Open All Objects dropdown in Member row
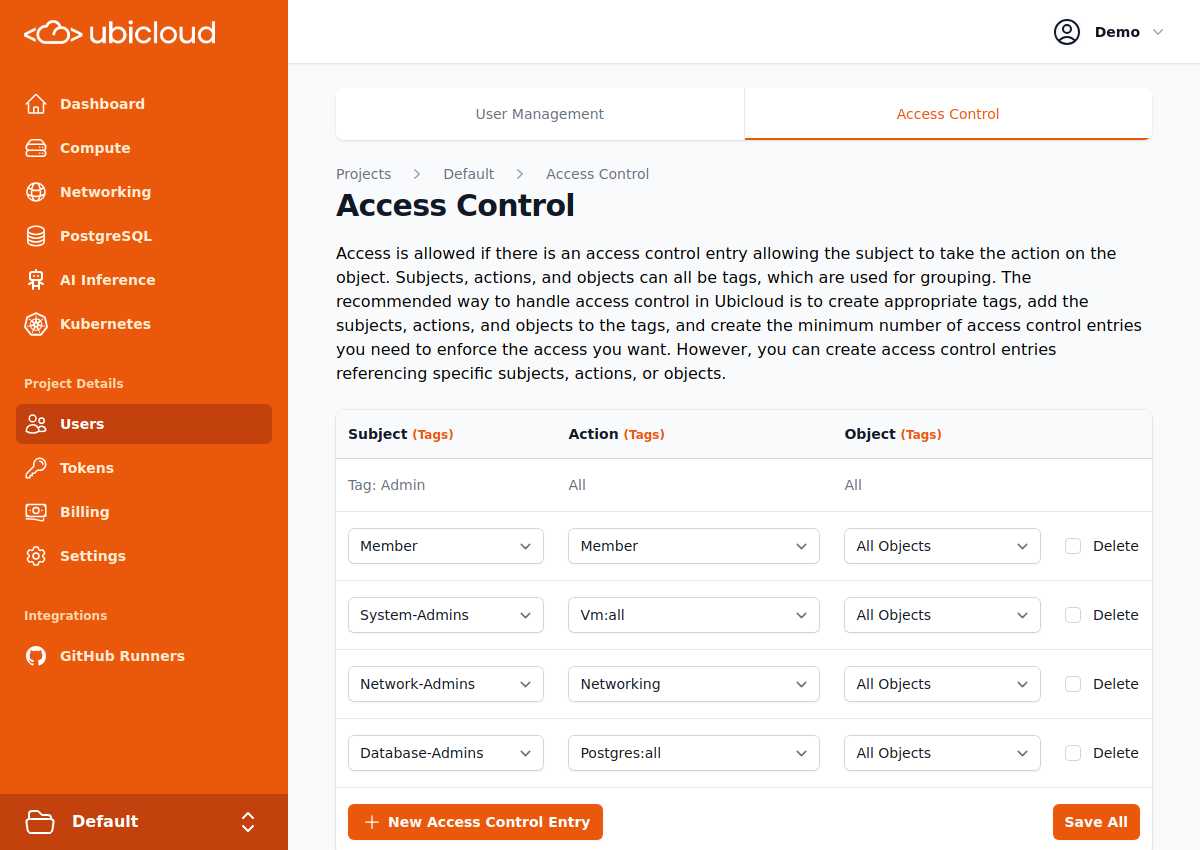The width and height of the screenshot is (1200, 850). click(942, 546)
